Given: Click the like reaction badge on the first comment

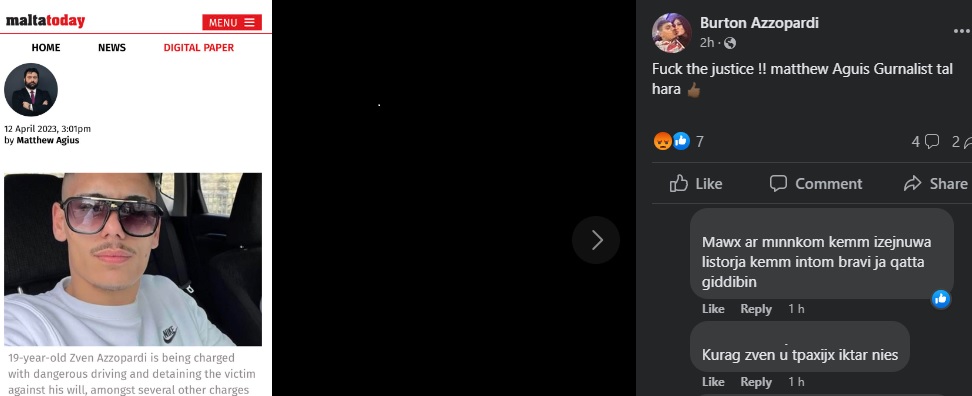Looking at the screenshot, I should click(x=940, y=299).
